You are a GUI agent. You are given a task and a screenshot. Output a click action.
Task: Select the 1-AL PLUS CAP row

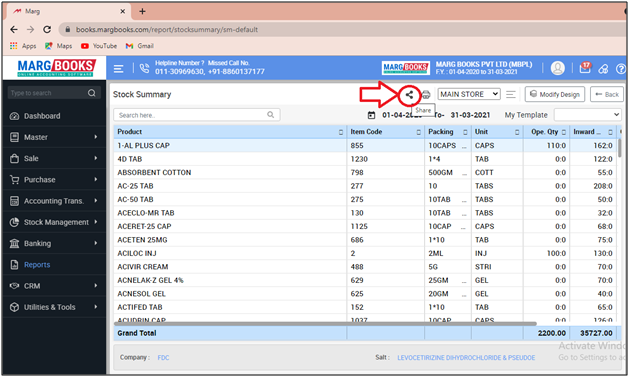366,145
